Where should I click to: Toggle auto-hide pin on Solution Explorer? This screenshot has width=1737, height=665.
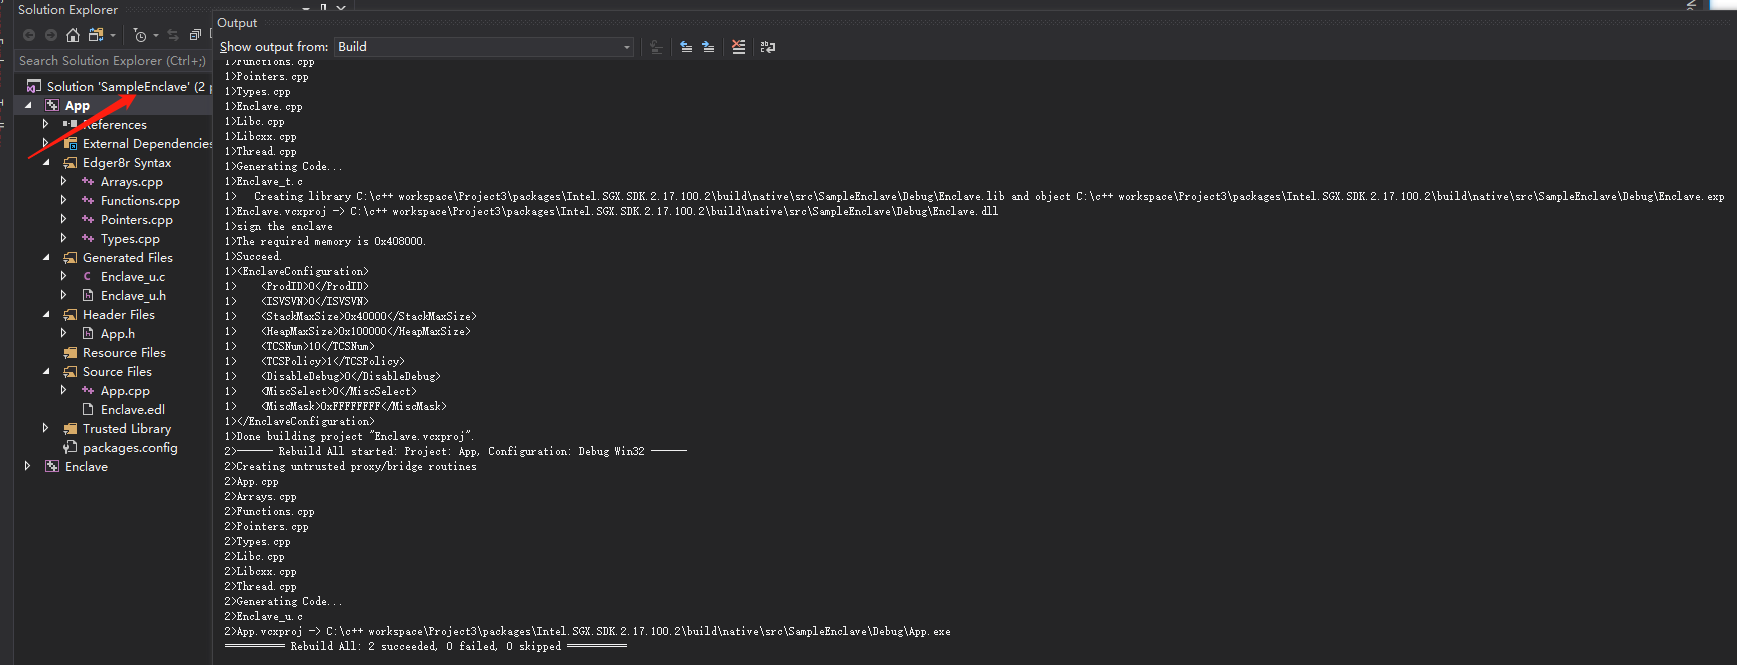(323, 7)
